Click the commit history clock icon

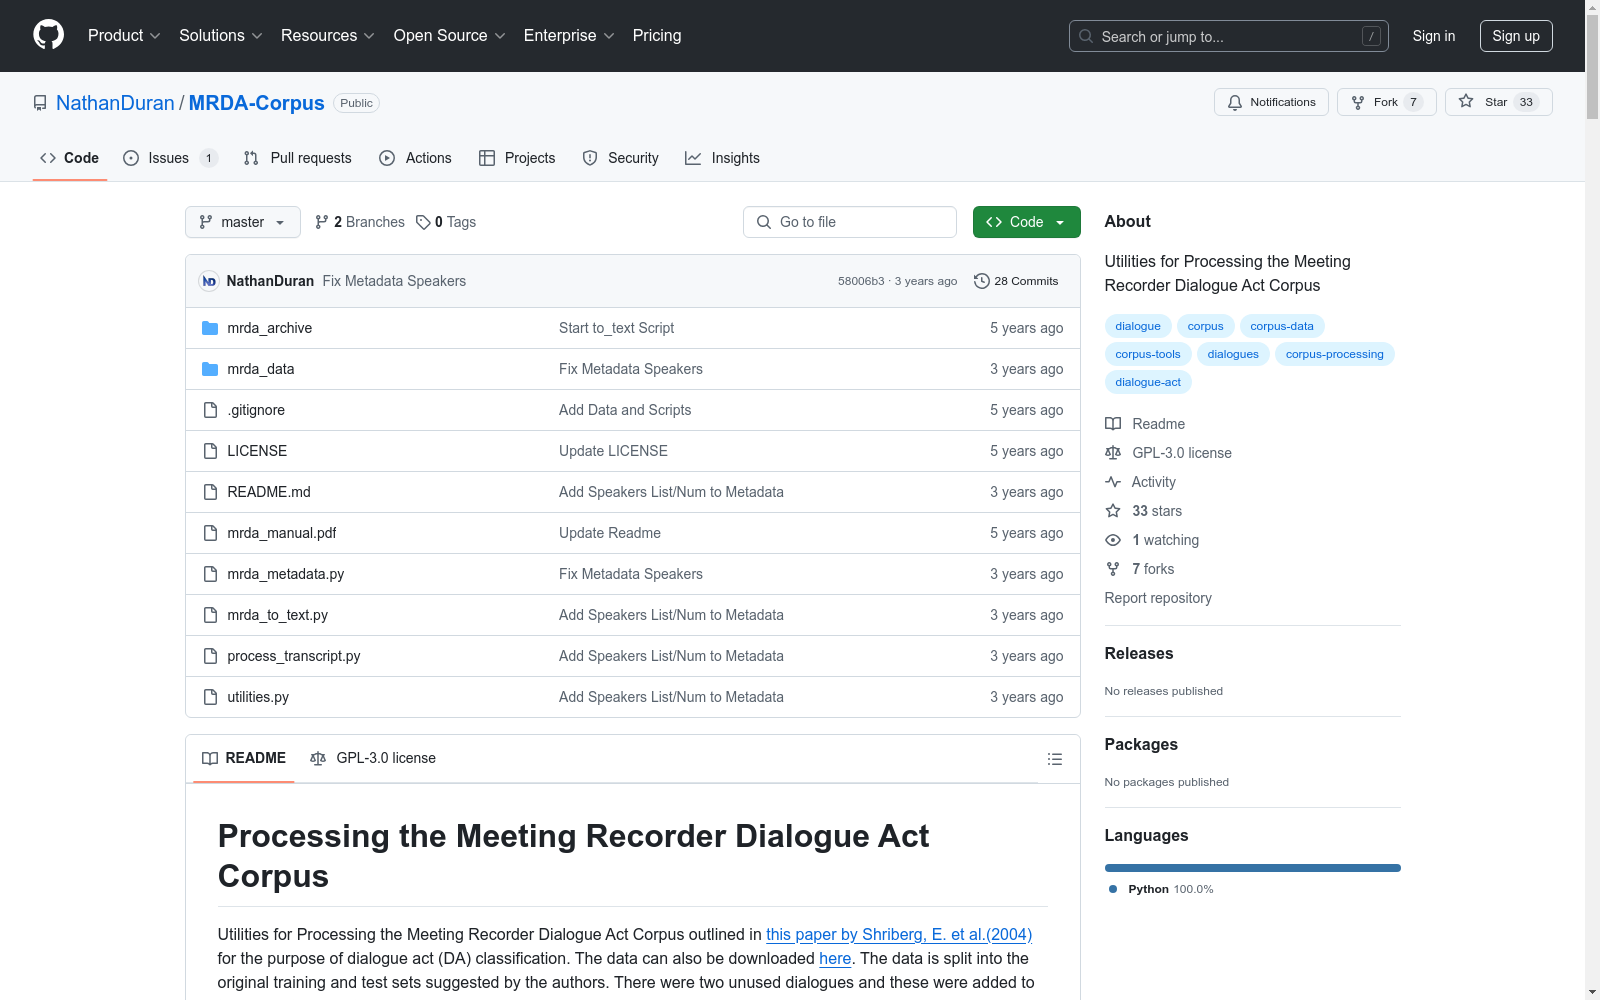(982, 281)
